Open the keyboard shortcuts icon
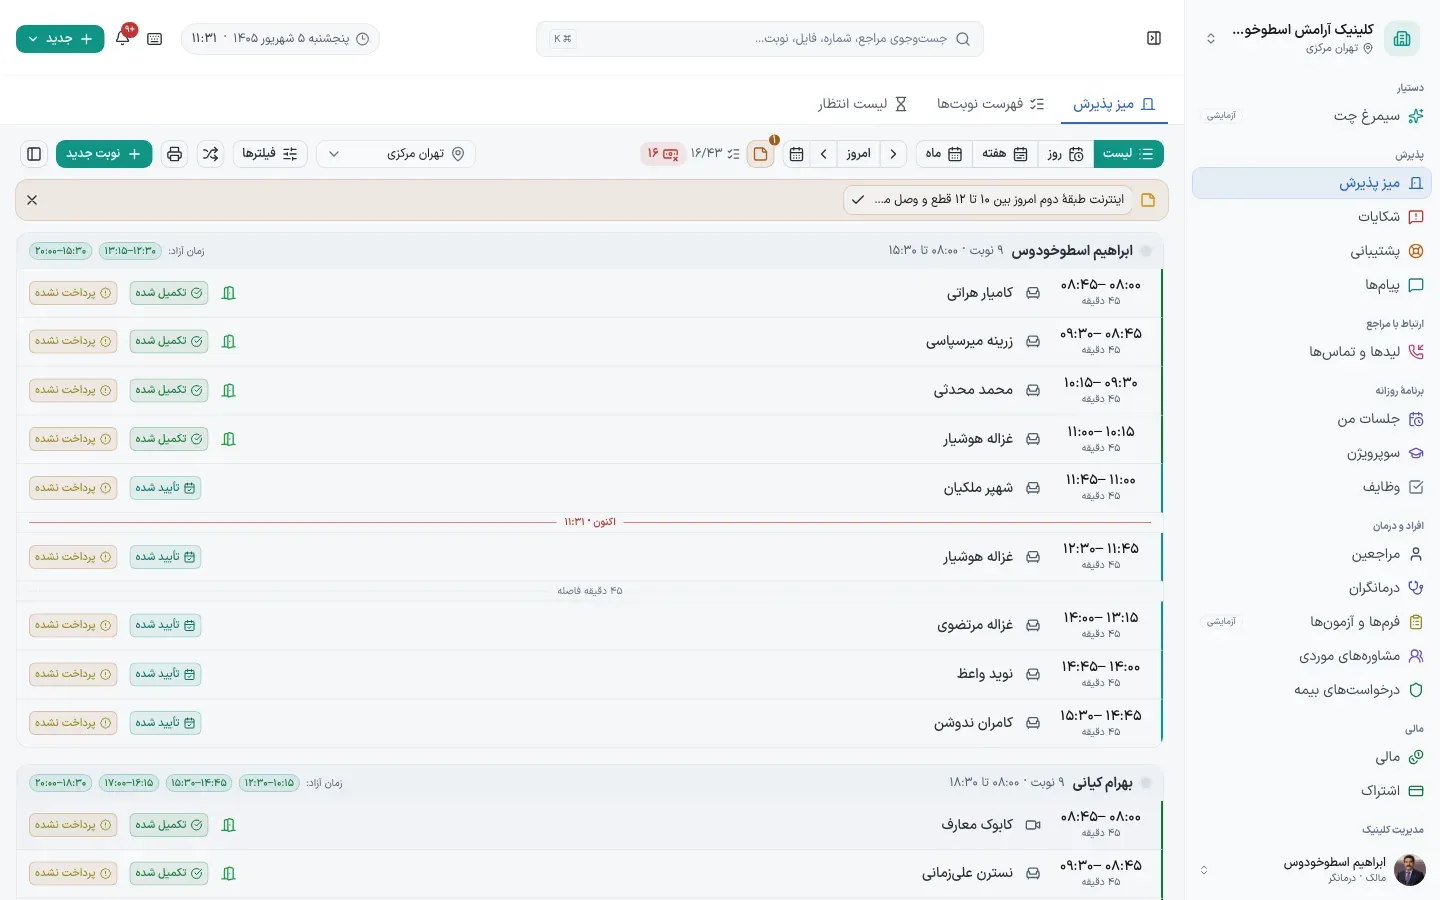Image resolution: width=1440 pixels, height=900 pixels. click(154, 38)
